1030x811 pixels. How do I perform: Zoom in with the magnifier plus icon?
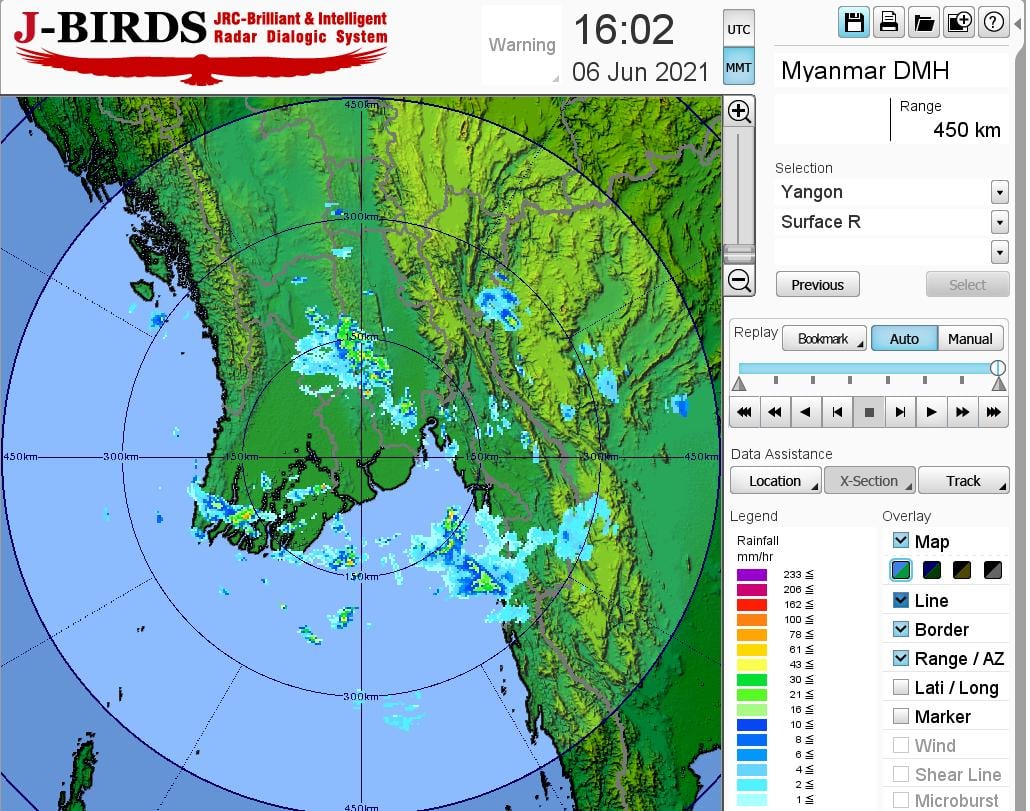[739, 111]
